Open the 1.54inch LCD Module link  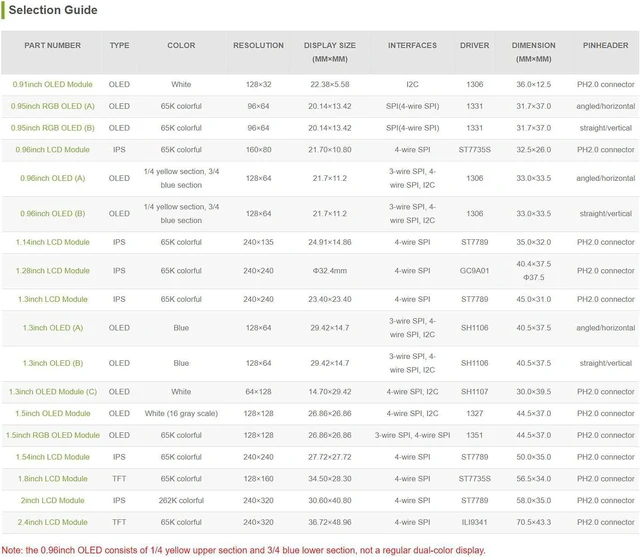point(53,457)
